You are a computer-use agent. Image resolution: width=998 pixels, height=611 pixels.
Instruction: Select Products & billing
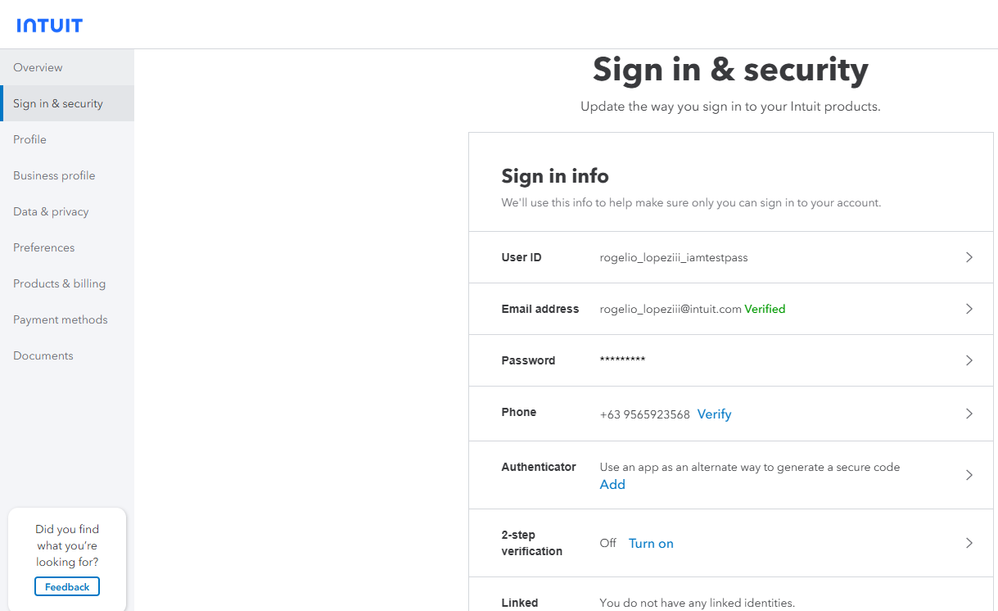[x=57, y=283]
